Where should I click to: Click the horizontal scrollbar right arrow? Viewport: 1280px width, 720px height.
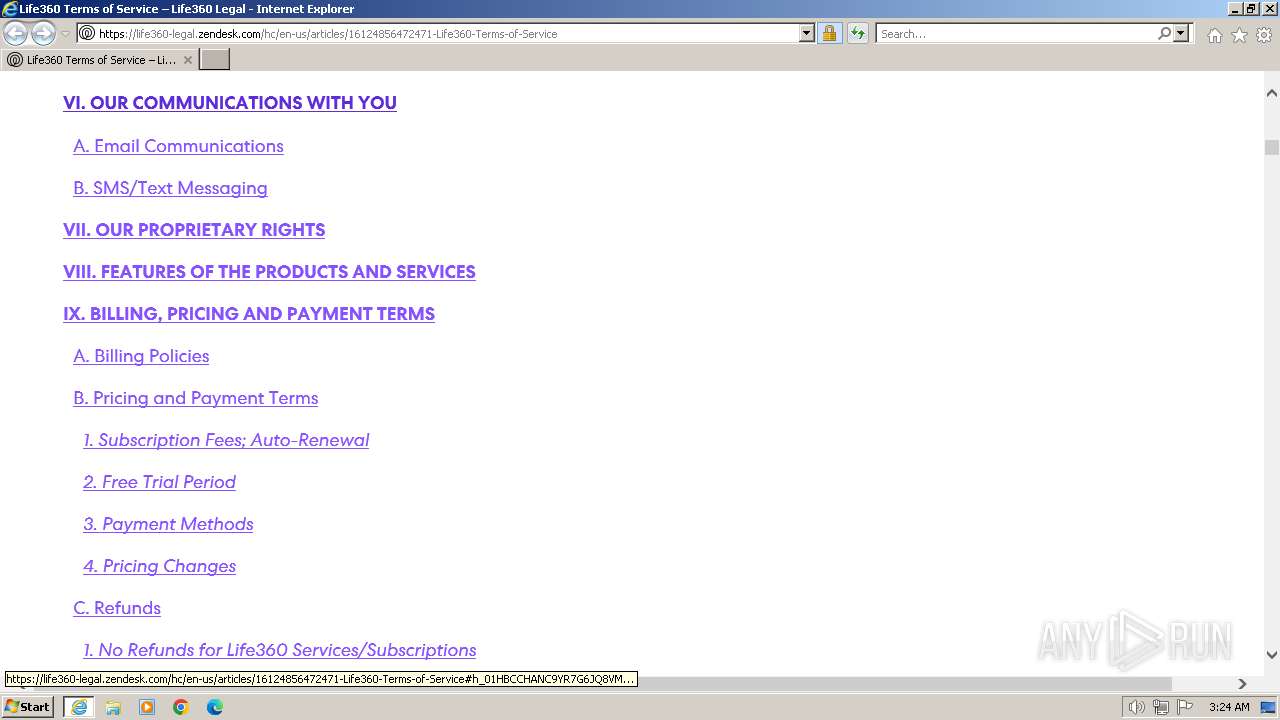(x=1242, y=683)
